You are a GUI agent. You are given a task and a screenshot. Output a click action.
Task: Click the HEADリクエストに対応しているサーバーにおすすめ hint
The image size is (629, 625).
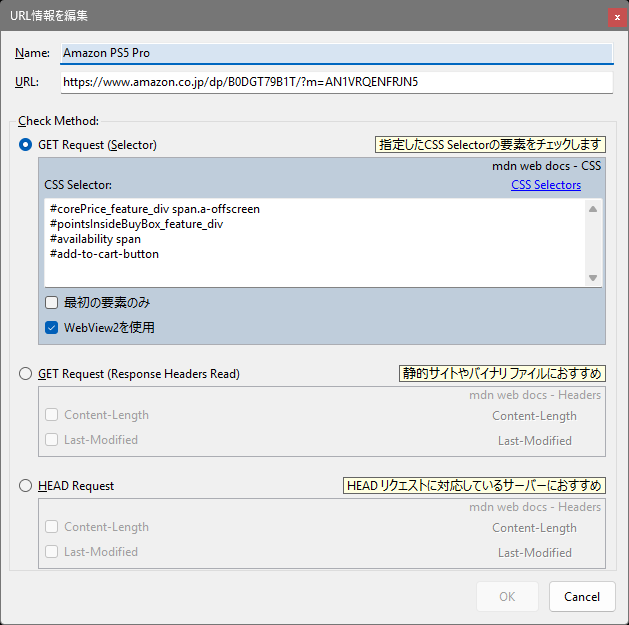474,485
